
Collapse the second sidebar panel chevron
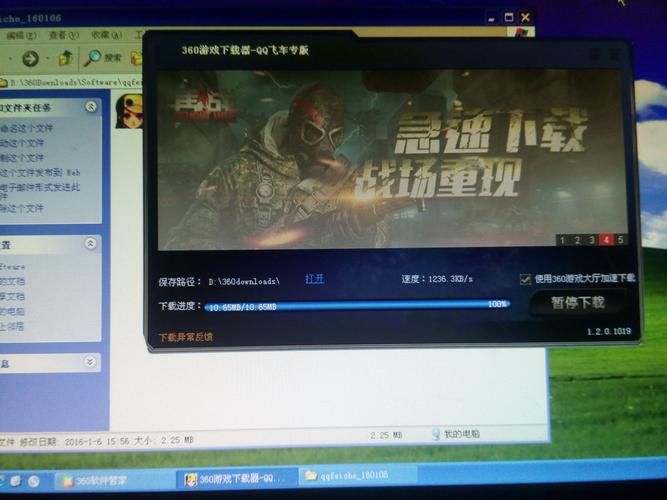click(x=91, y=244)
